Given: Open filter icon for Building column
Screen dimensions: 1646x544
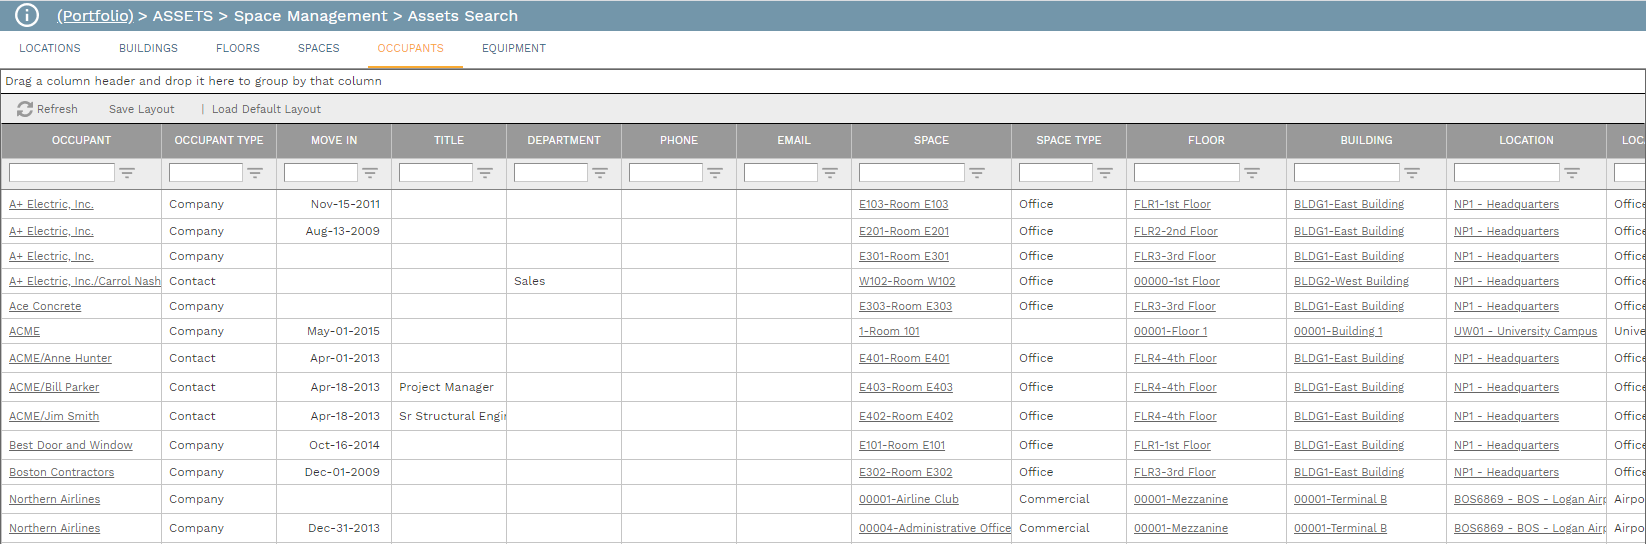Looking at the screenshot, I should 1412,173.
